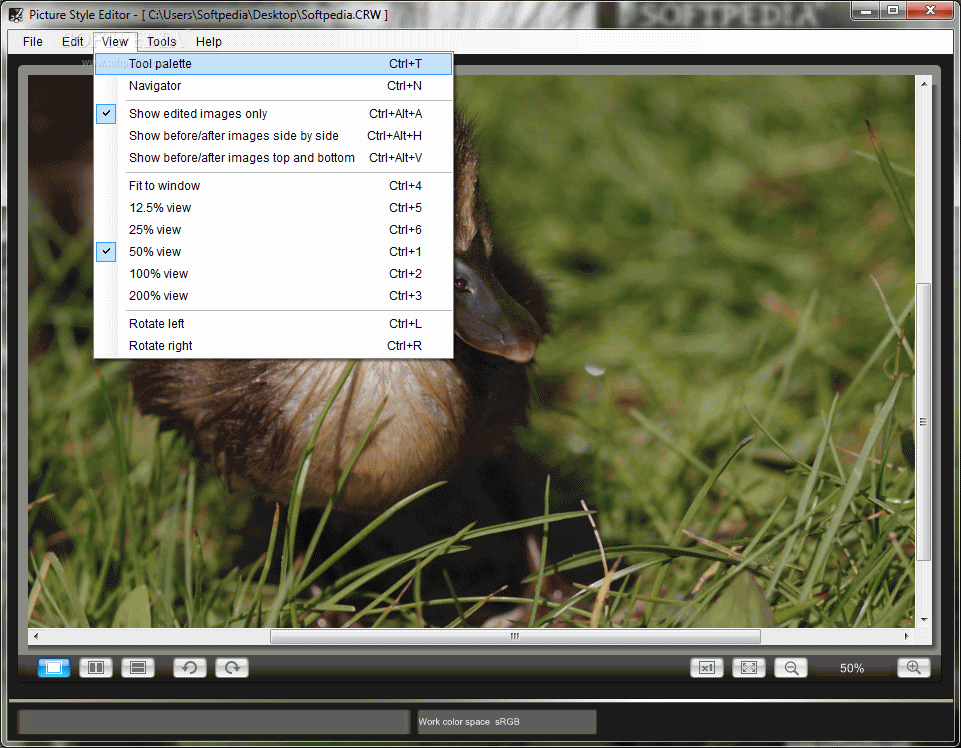Select 100% view menu entry
The width and height of the screenshot is (961, 748).
(273, 274)
